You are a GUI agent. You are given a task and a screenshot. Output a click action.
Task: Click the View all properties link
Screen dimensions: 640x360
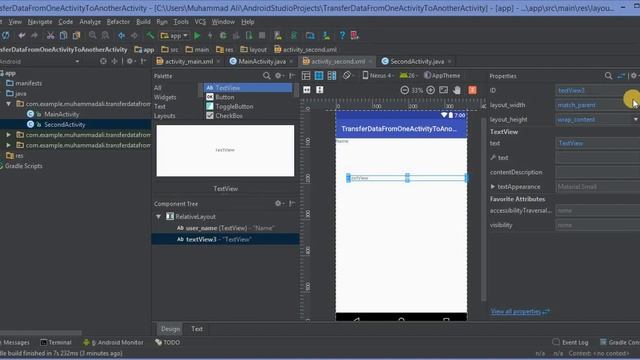[520, 311]
